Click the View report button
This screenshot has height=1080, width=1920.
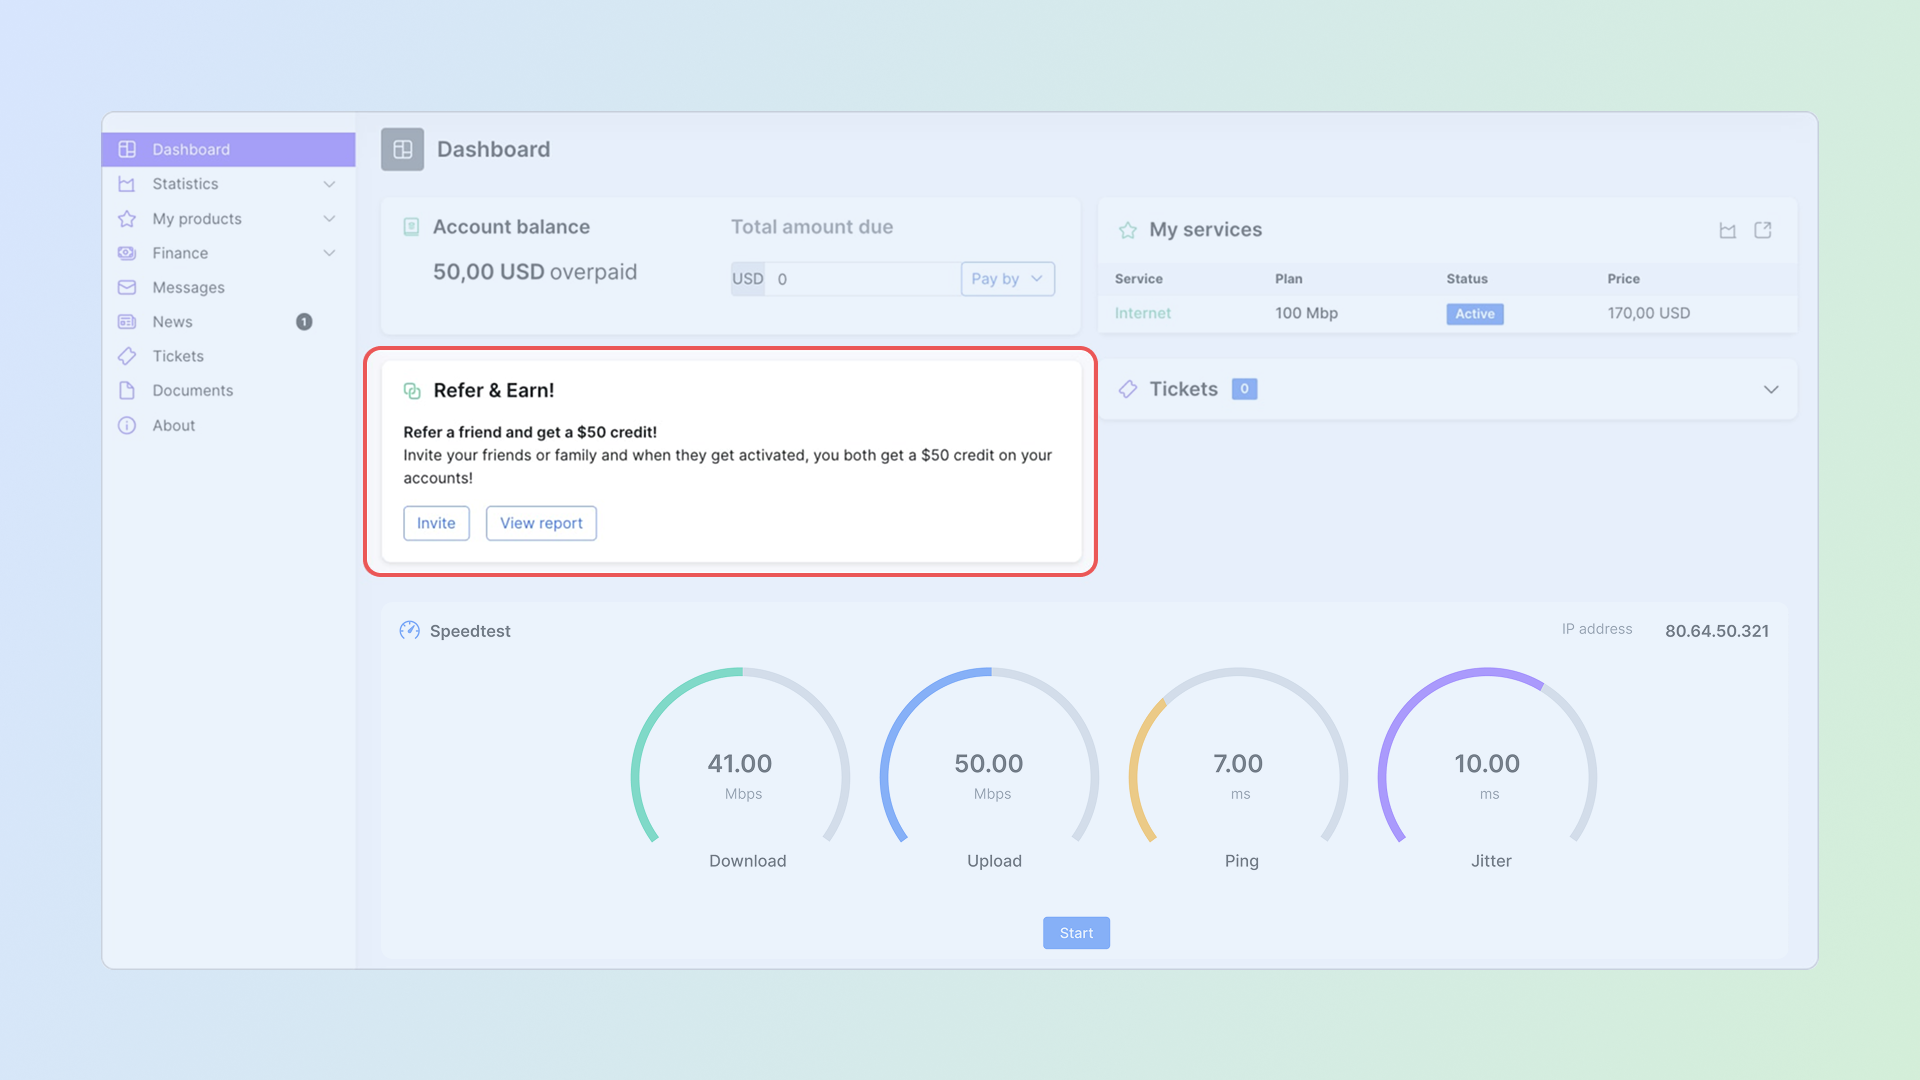[541, 523]
